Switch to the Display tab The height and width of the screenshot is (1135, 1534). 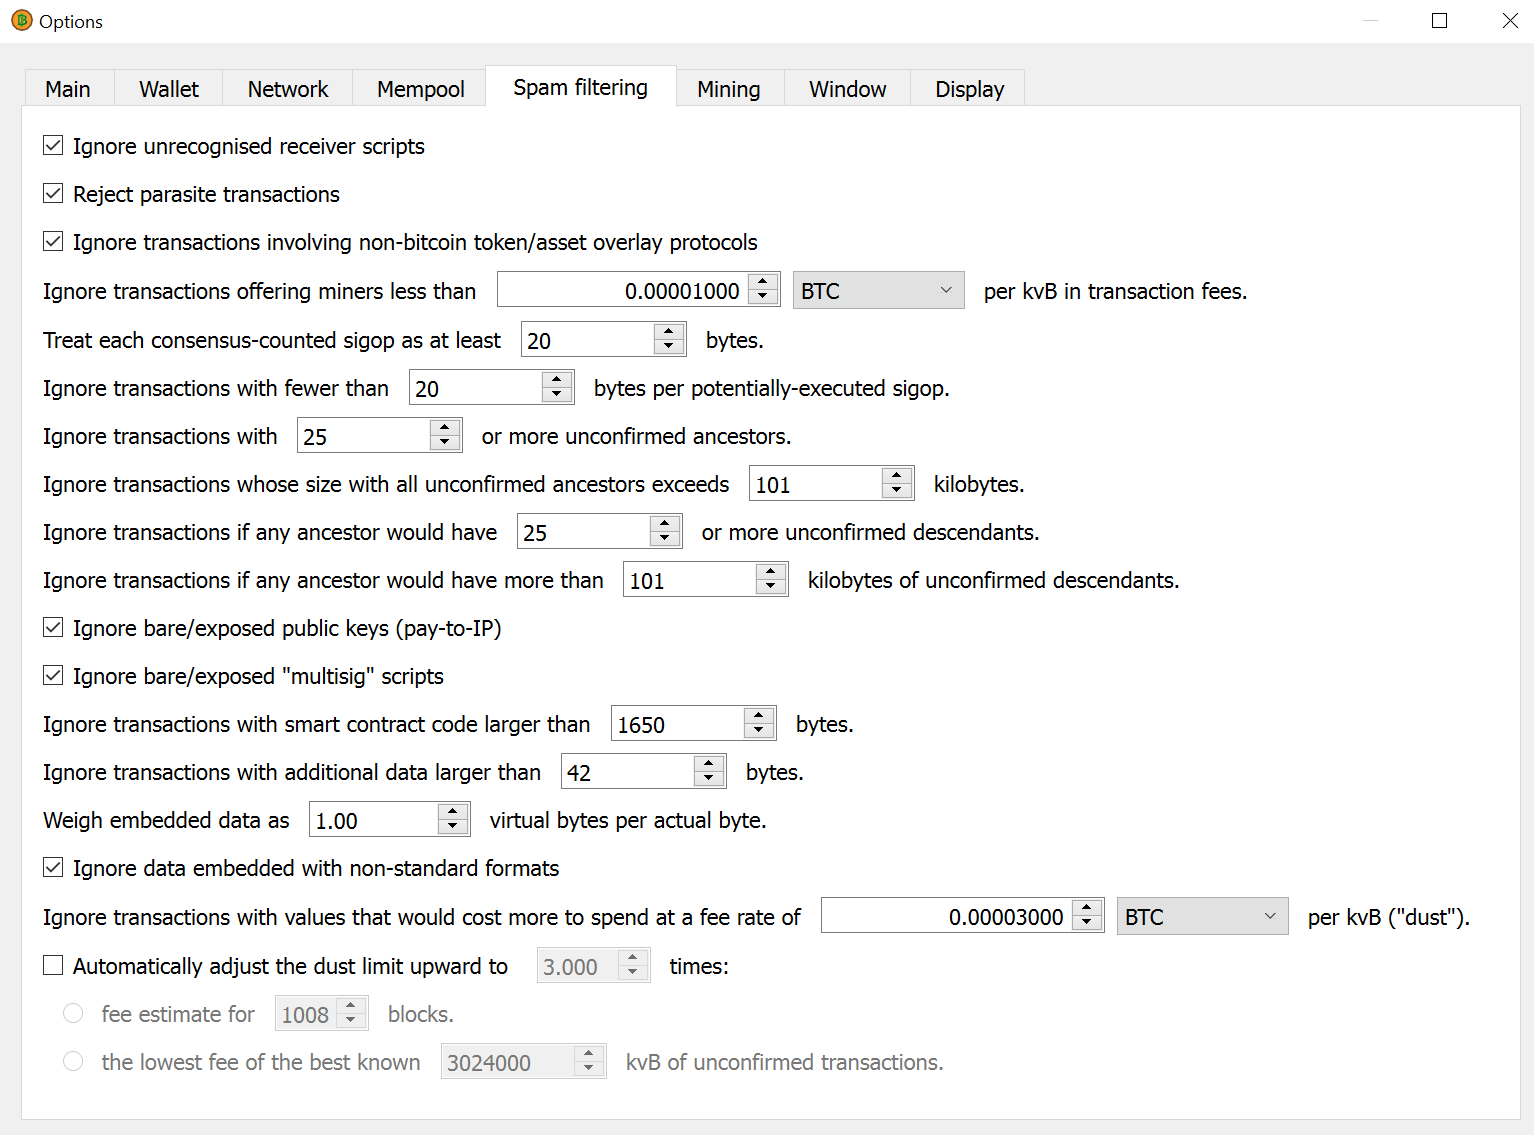pos(969,89)
